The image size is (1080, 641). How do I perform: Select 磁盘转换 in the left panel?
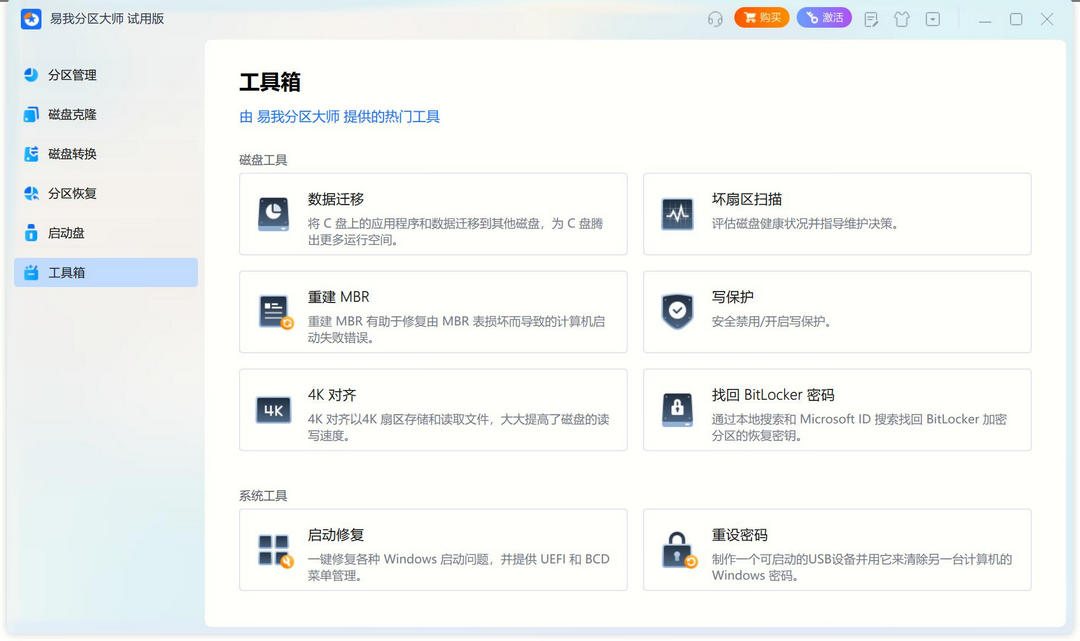[x=72, y=153]
